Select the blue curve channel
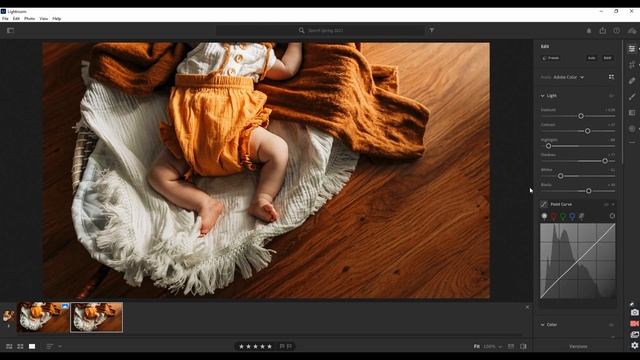Image resolution: width=640 pixels, height=360 pixels. click(x=572, y=216)
